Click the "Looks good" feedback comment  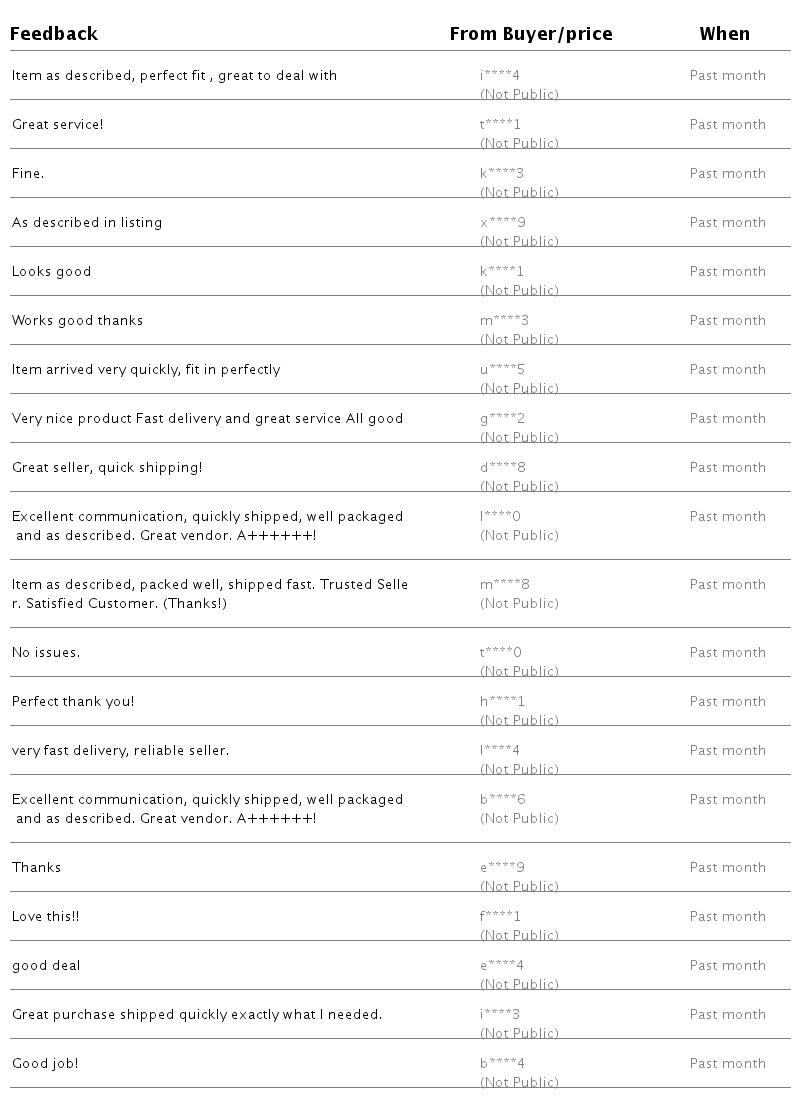pyautogui.click(x=51, y=272)
